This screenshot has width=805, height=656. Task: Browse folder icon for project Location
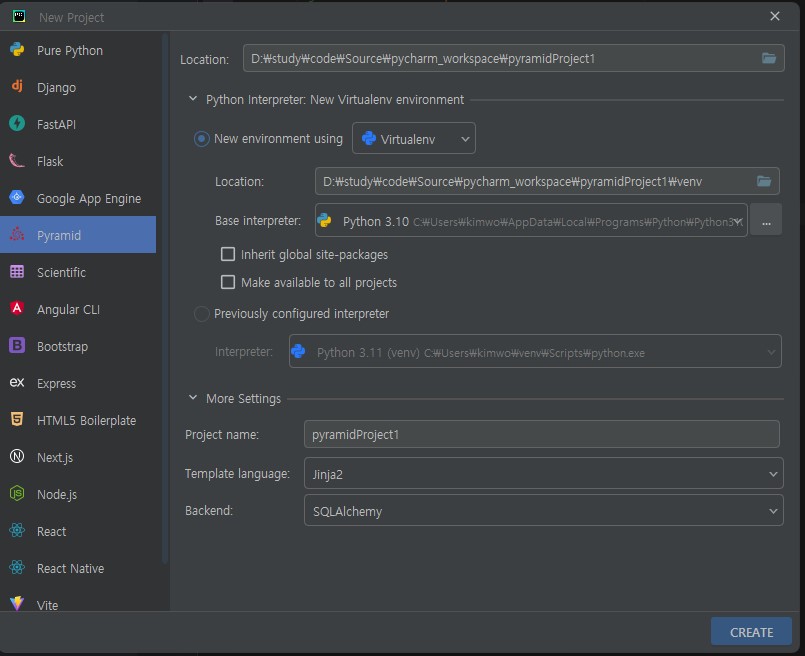click(x=768, y=59)
